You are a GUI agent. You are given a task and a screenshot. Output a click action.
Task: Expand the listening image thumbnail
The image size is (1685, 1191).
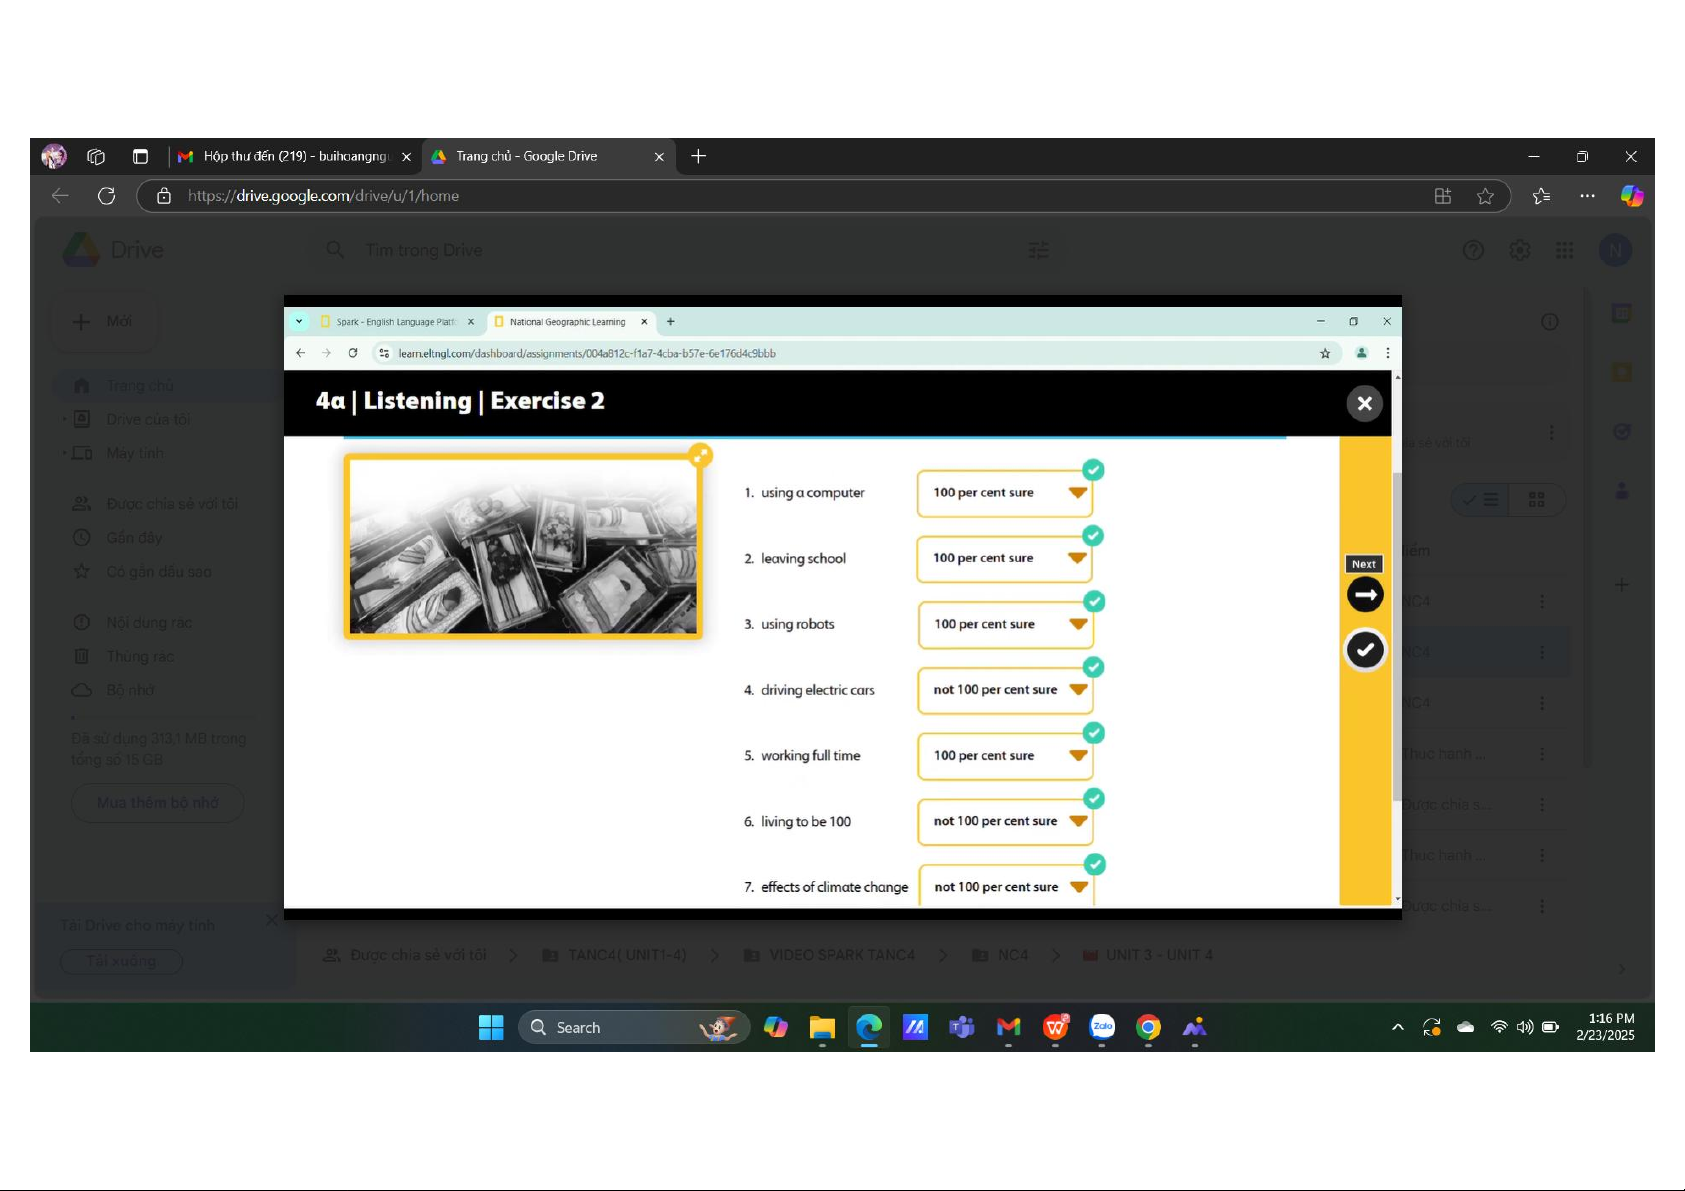tap(701, 456)
